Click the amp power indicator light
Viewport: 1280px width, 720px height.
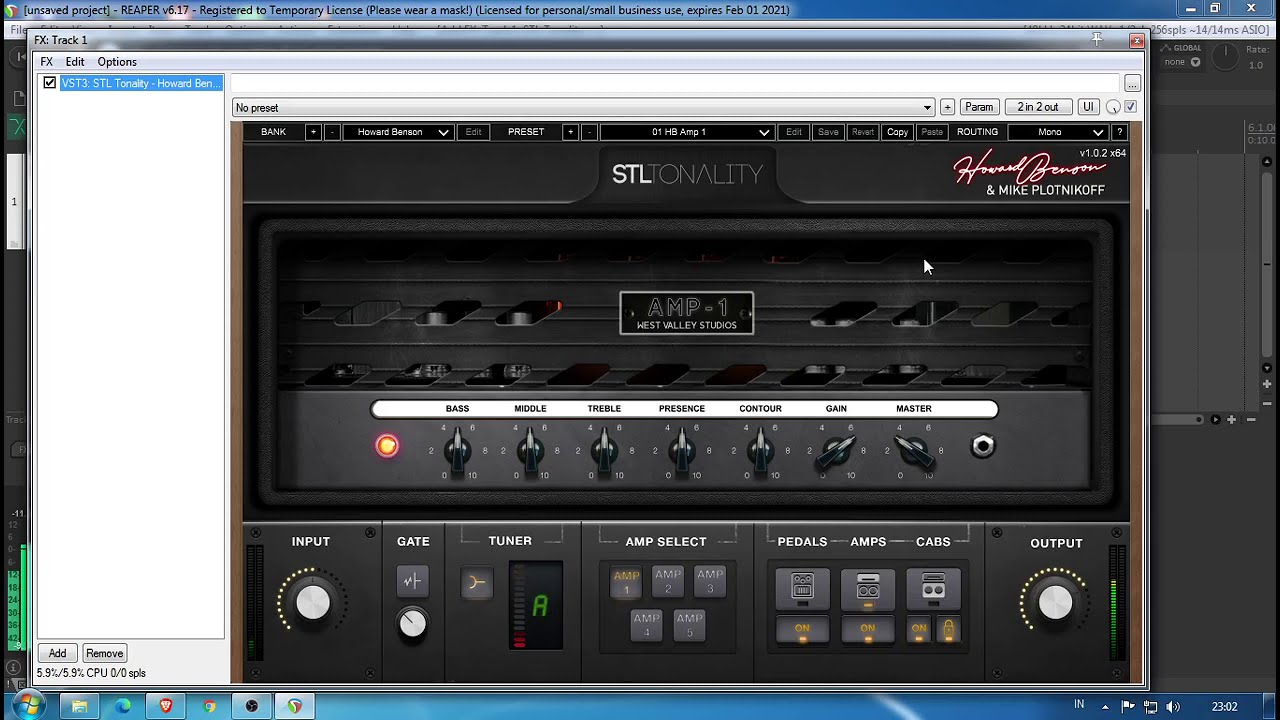387,446
